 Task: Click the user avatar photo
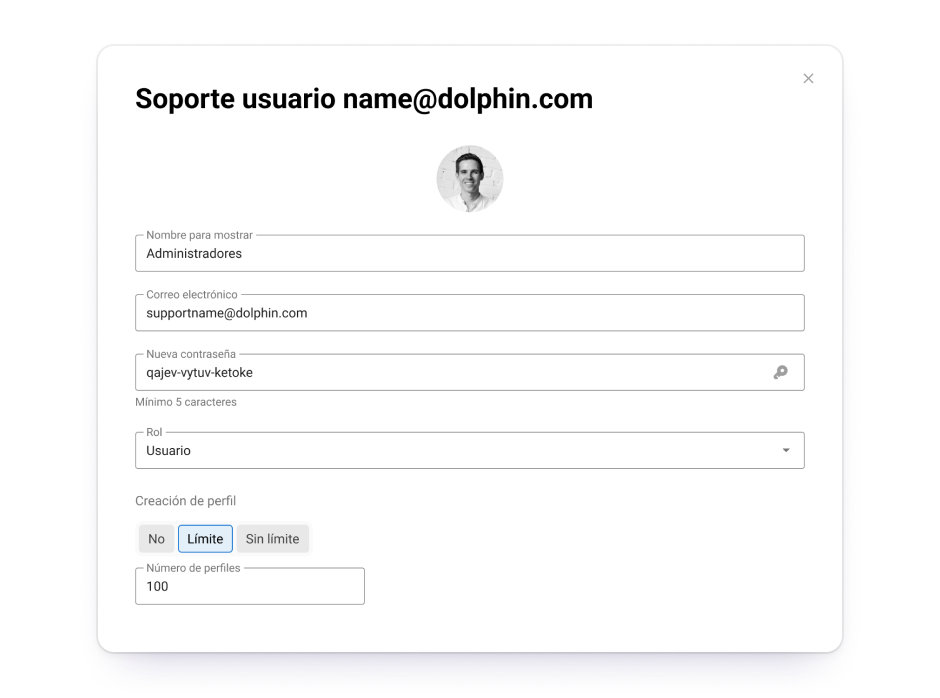[x=470, y=179]
